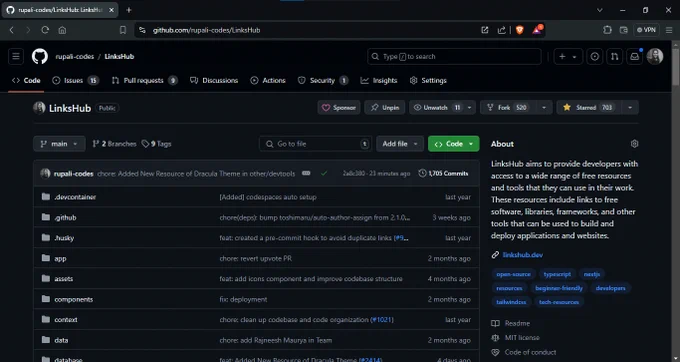This screenshot has height=362, width=680.
Task: Open the app folder
Action: click(60, 259)
